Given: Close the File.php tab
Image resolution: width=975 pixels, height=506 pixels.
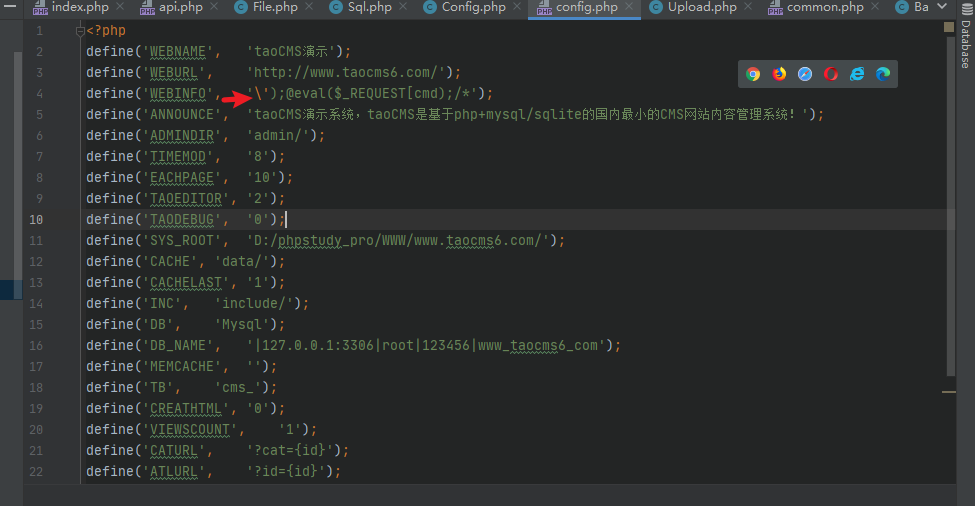Looking at the screenshot, I should coord(310,7).
